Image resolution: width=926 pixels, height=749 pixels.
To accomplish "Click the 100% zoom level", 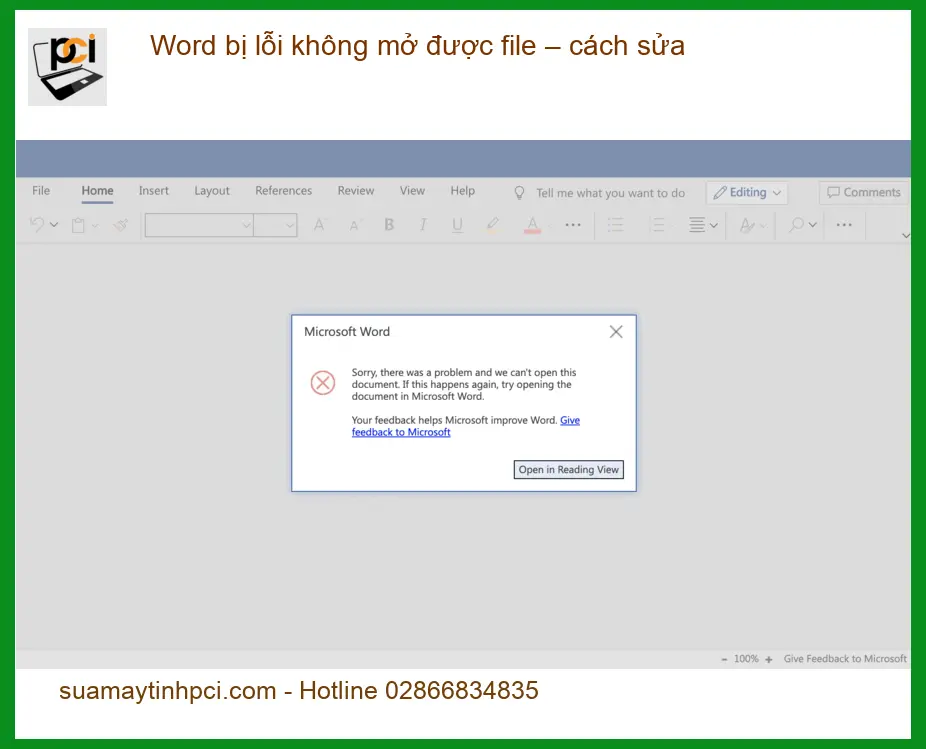I will [746, 659].
